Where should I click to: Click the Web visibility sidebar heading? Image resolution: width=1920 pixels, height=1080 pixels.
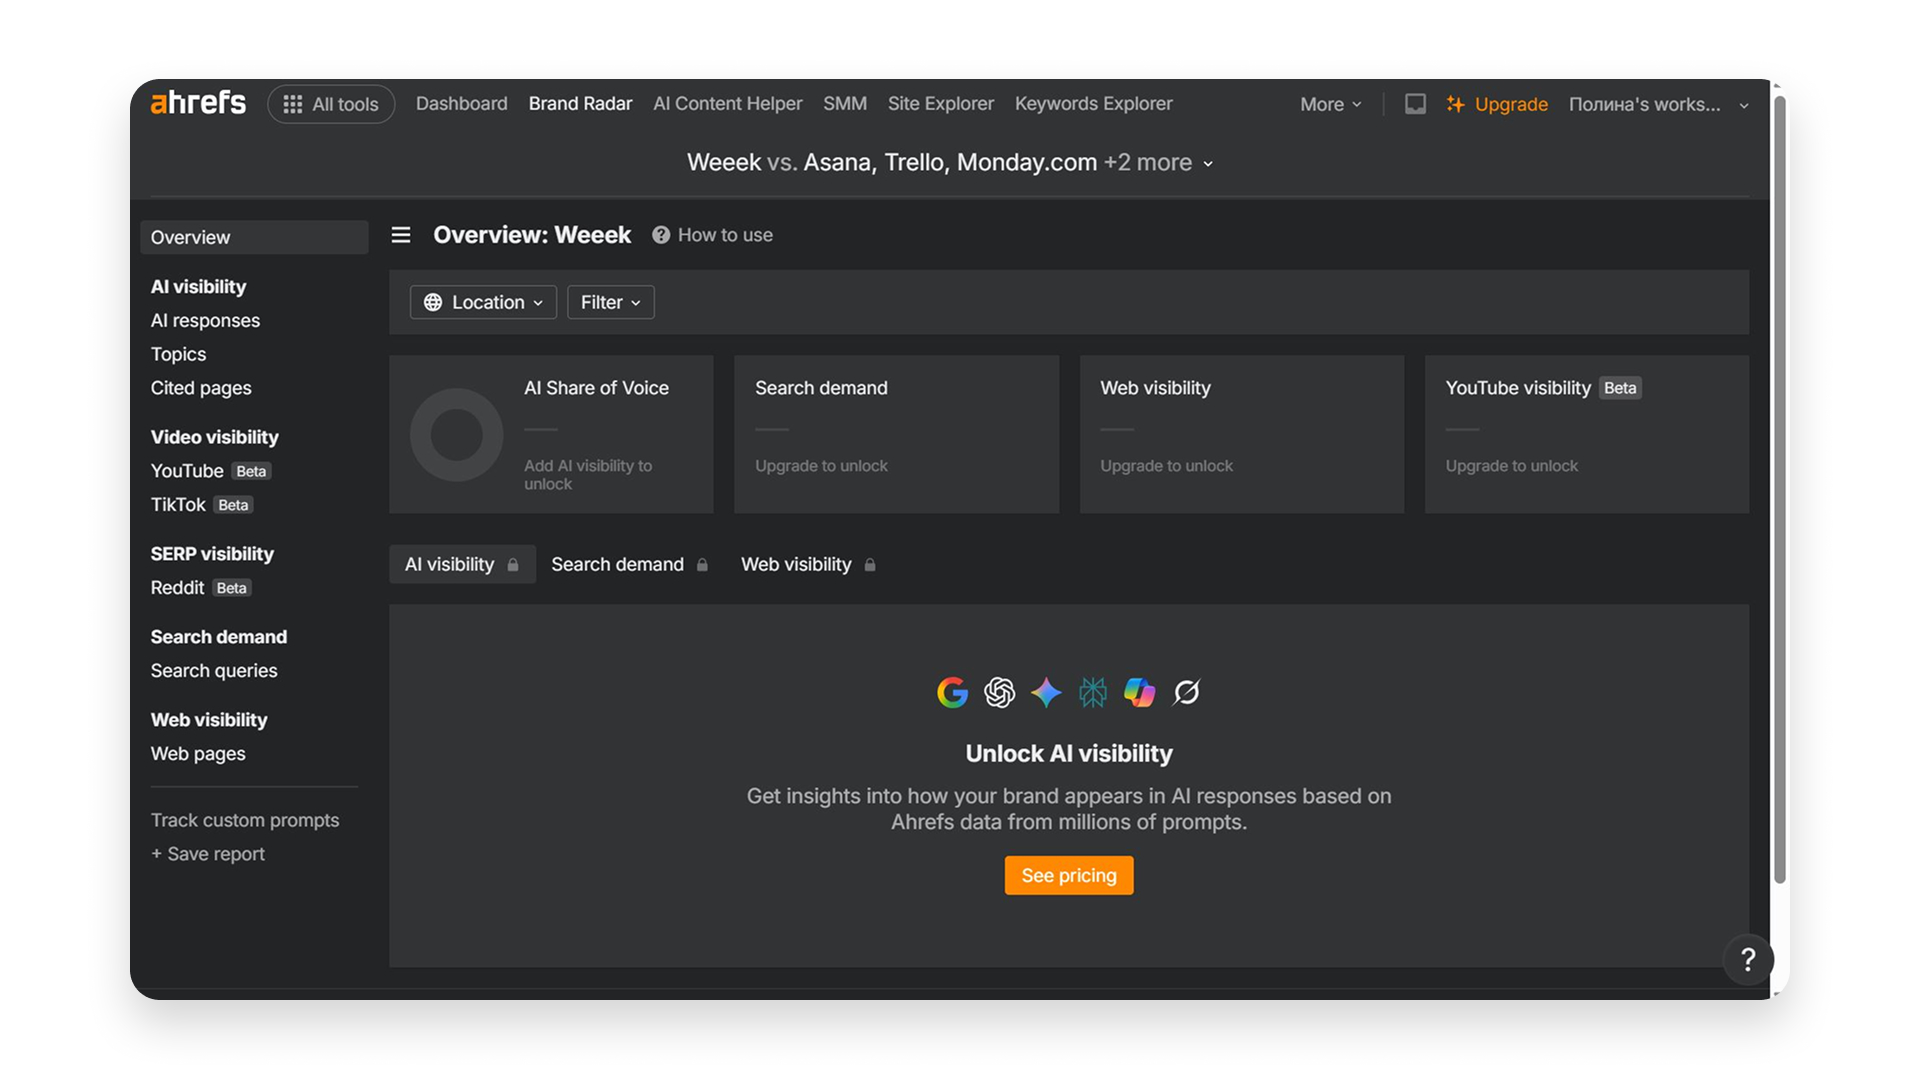209,720
